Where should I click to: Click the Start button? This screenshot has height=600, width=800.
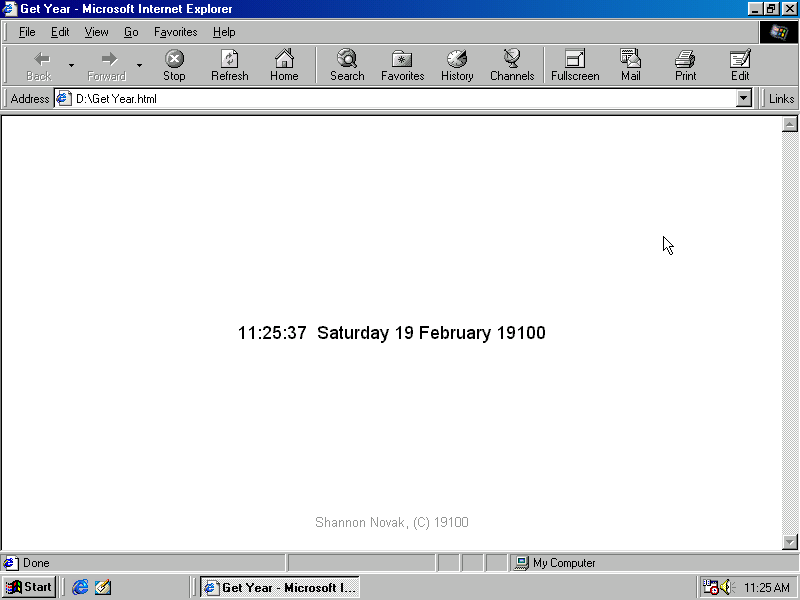(29, 587)
